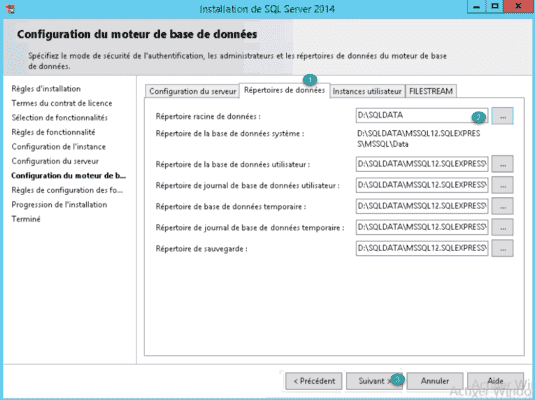This screenshot has width=535, height=400.
Task: Select Sélection de fonctionnalités step
Action: coord(60,118)
